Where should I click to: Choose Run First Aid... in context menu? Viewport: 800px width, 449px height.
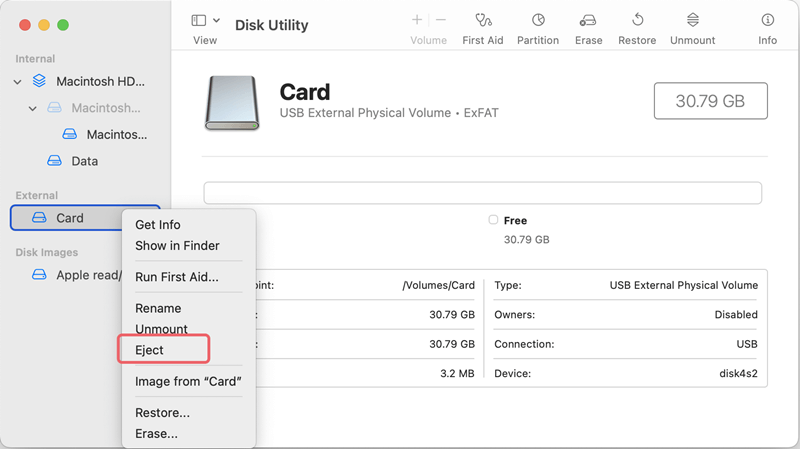click(177, 277)
